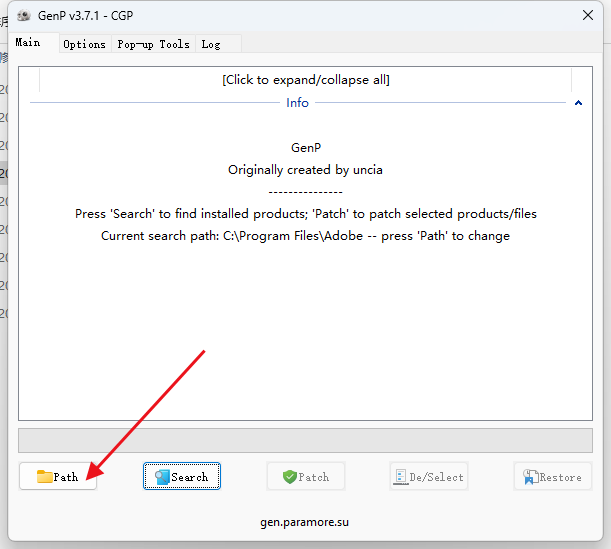Click the 'Press Search to find installed products' line
This screenshot has width=611, height=549.
(x=306, y=214)
